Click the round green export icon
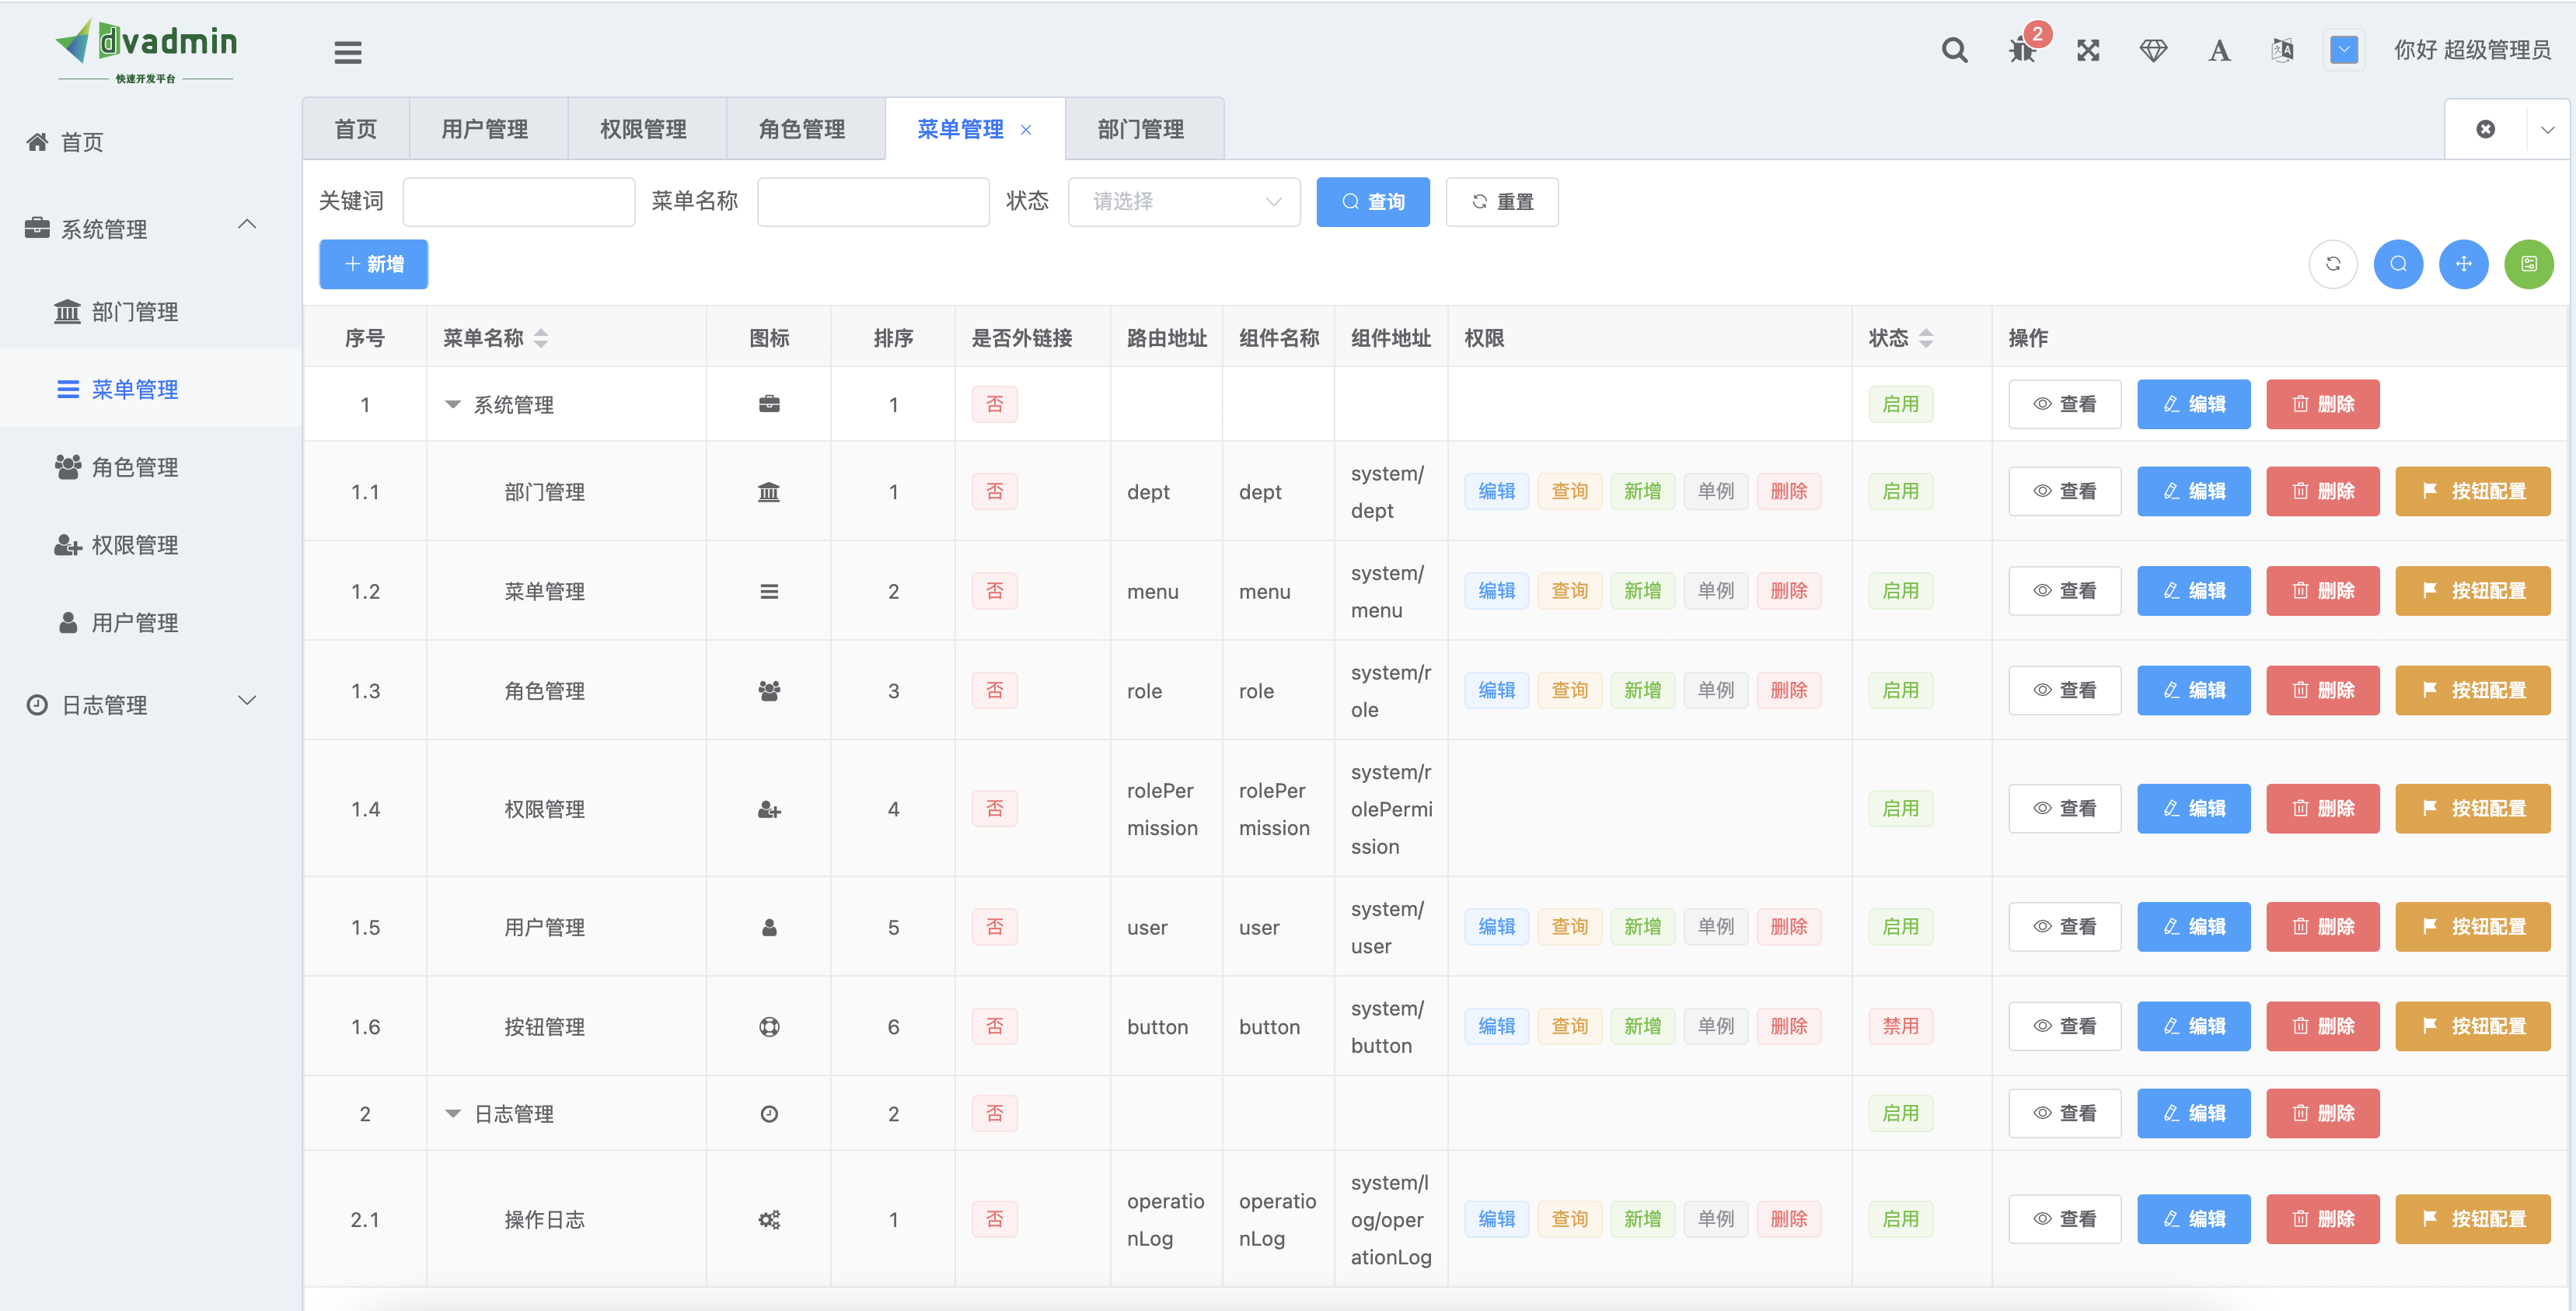2576x1311 pixels. (2529, 264)
